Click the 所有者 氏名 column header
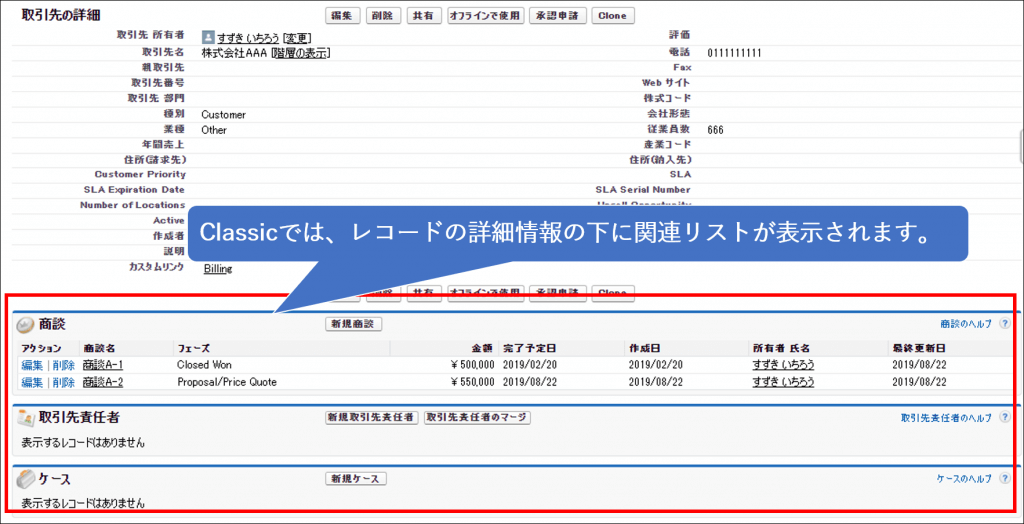The width and height of the screenshot is (1024, 524). tap(781, 348)
